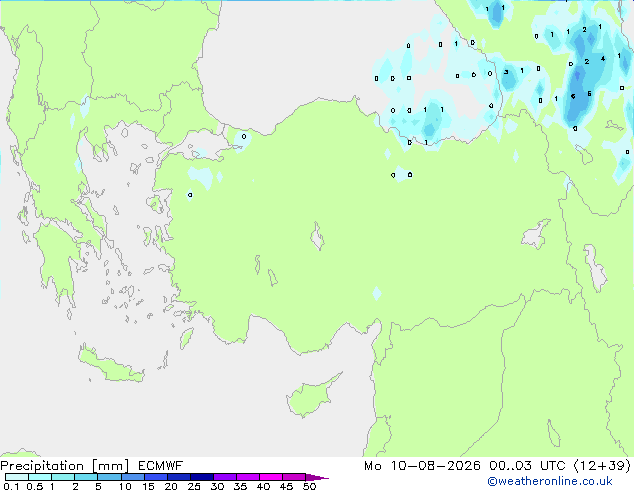Click the legend value "30"

click(x=217, y=486)
